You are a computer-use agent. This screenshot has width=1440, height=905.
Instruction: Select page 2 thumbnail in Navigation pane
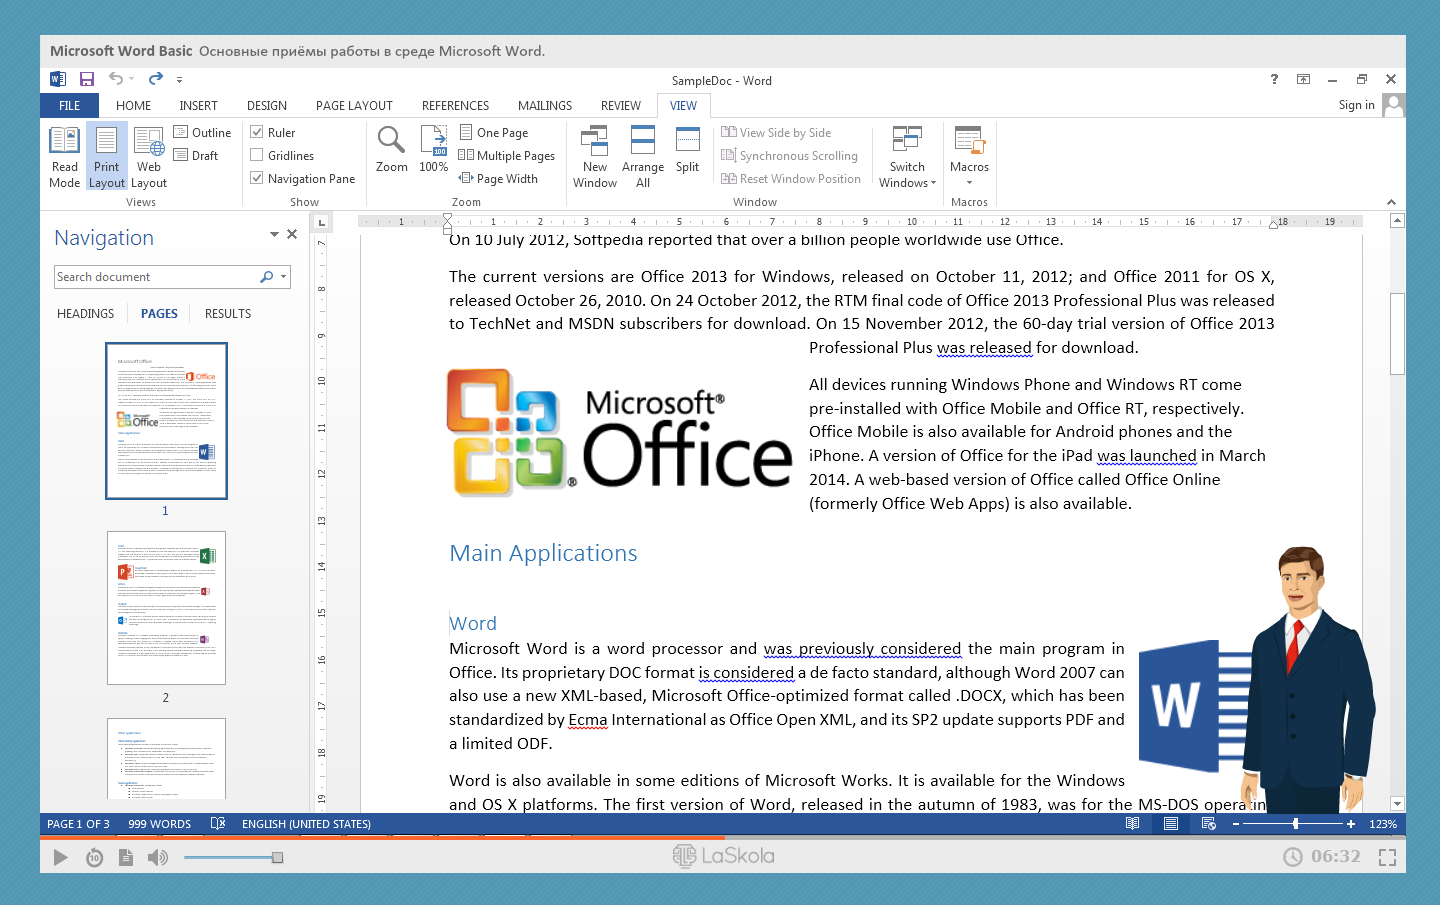pos(166,608)
